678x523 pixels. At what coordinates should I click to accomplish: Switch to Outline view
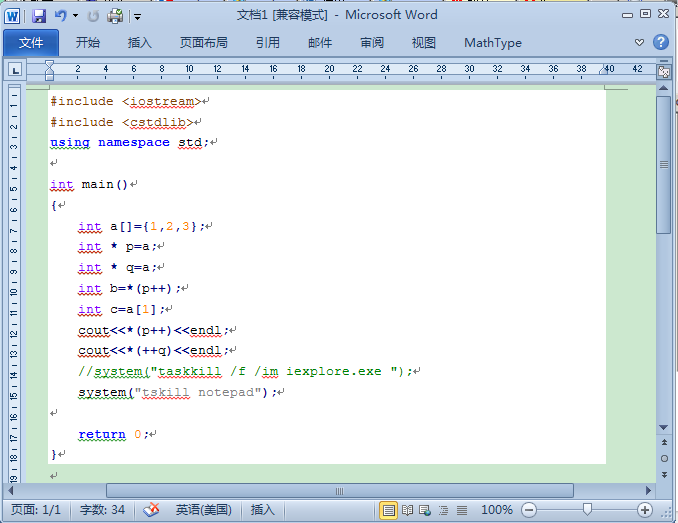443,510
